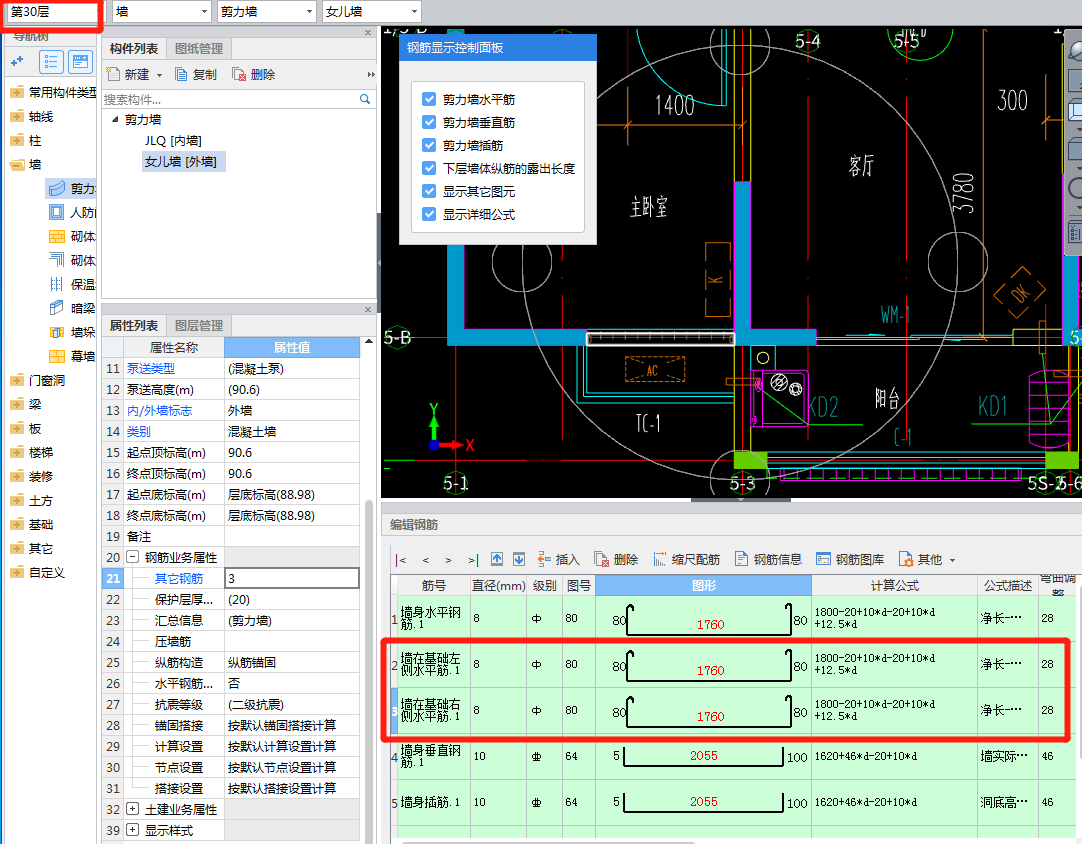Click the search component input field
This screenshot has width=1082, height=844.
click(230, 99)
